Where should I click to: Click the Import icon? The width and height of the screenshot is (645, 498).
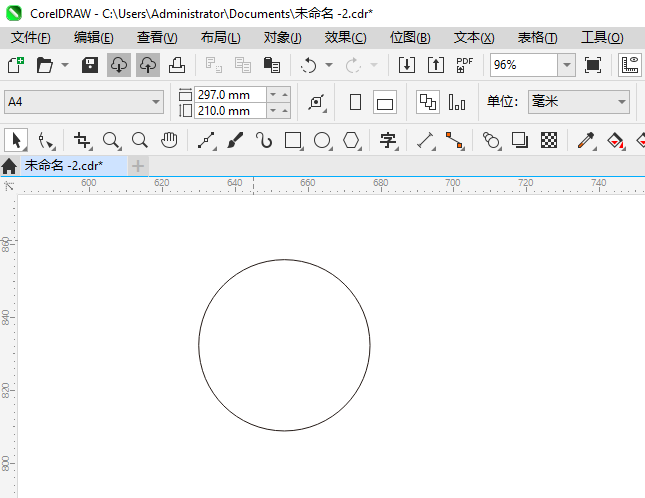coord(407,65)
